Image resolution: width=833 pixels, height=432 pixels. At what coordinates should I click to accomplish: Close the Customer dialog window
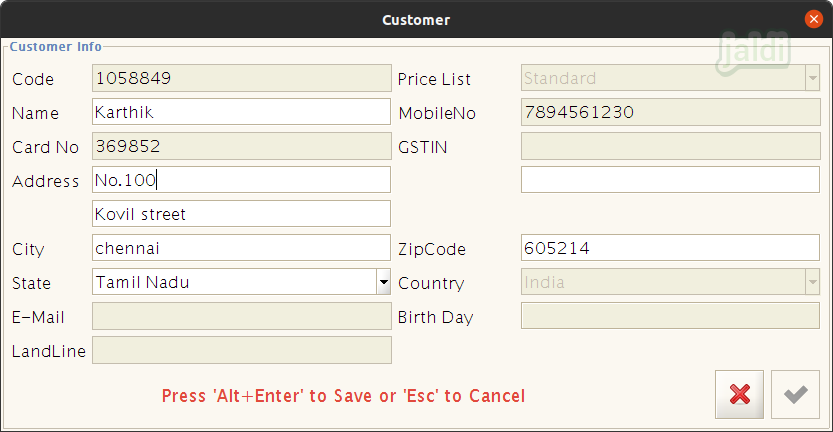(x=813, y=19)
